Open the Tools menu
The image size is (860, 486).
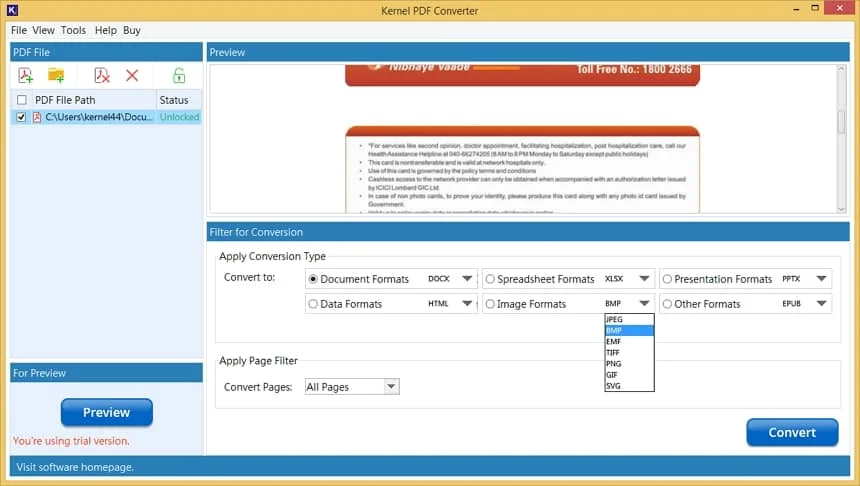click(73, 30)
